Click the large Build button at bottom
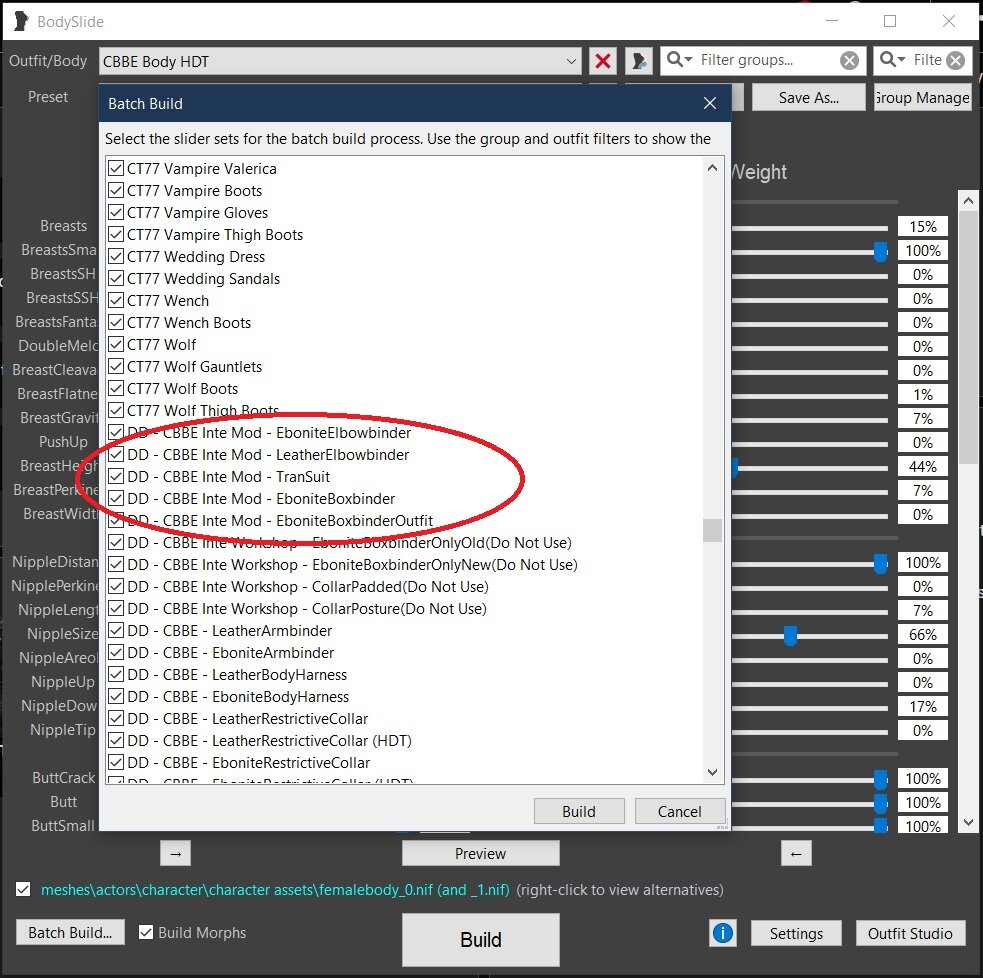 point(480,939)
